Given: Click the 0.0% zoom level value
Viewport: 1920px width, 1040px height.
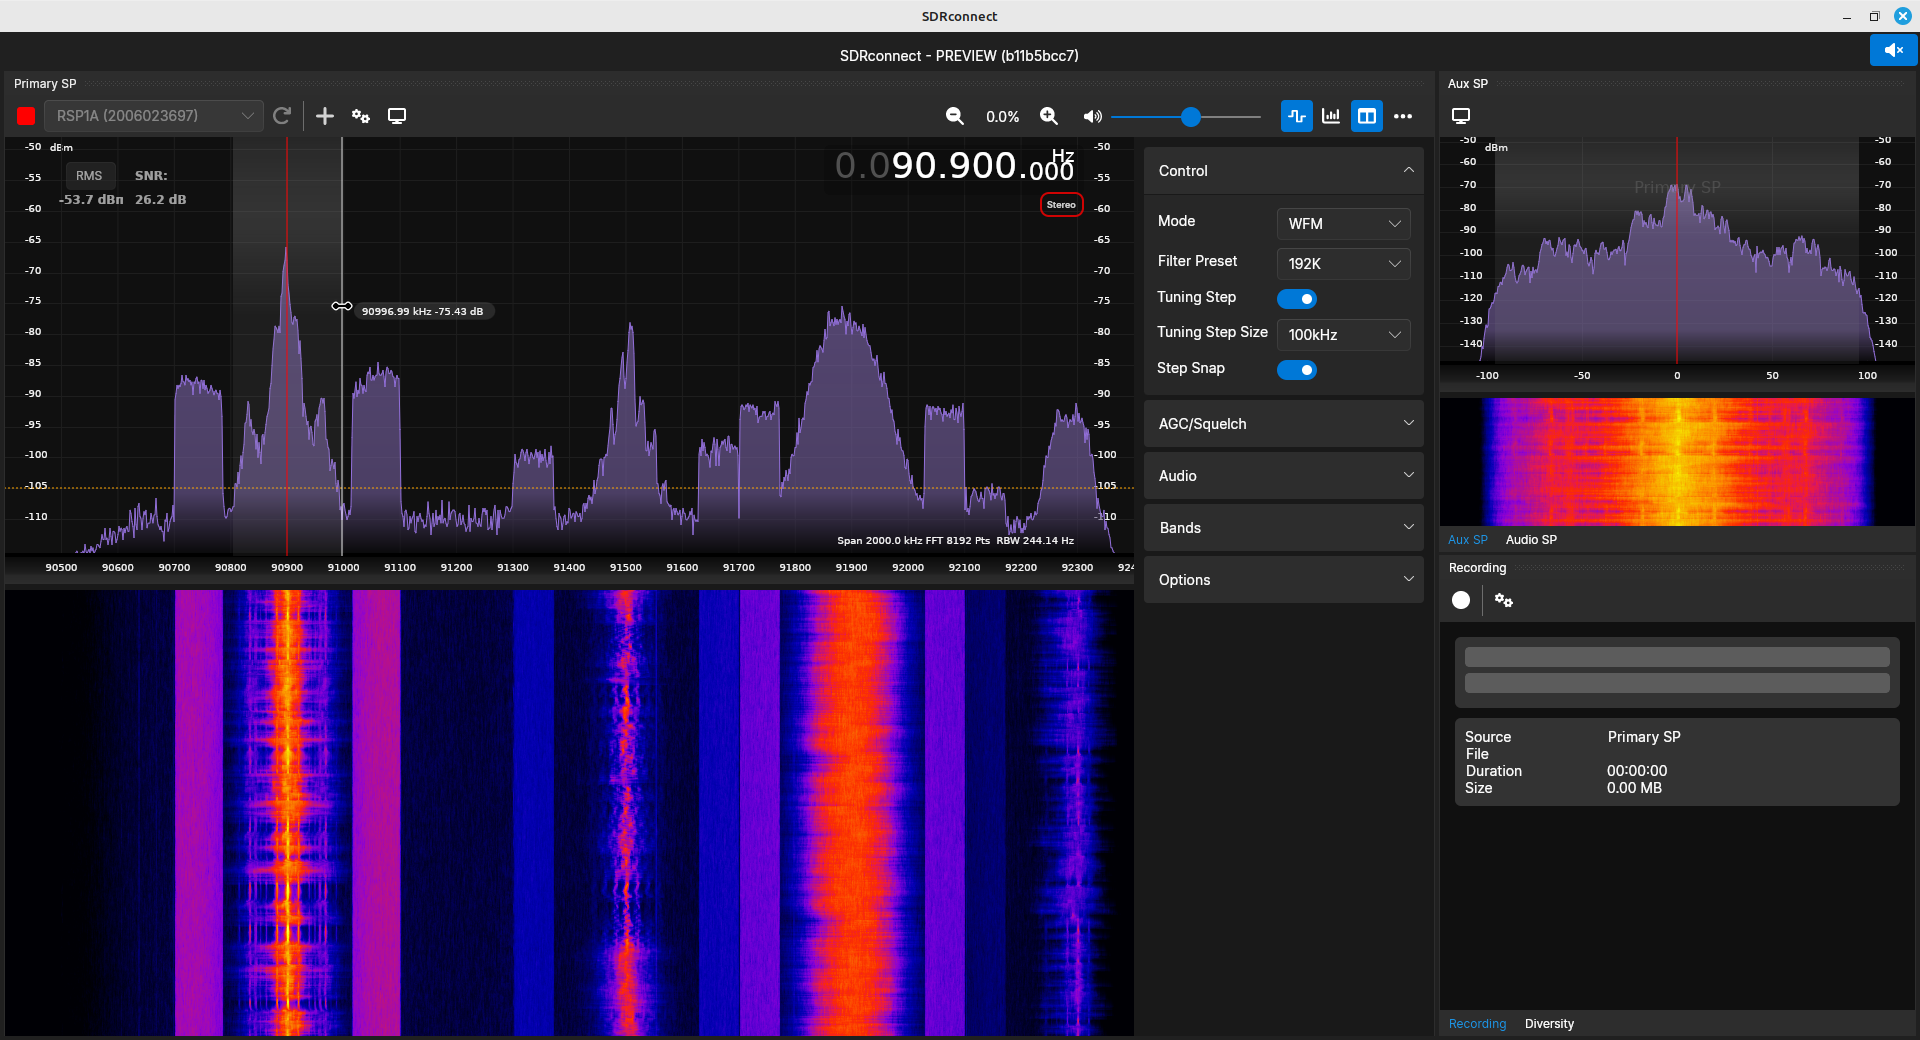Looking at the screenshot, I should pyautogui.click(x=1002, y=117).
